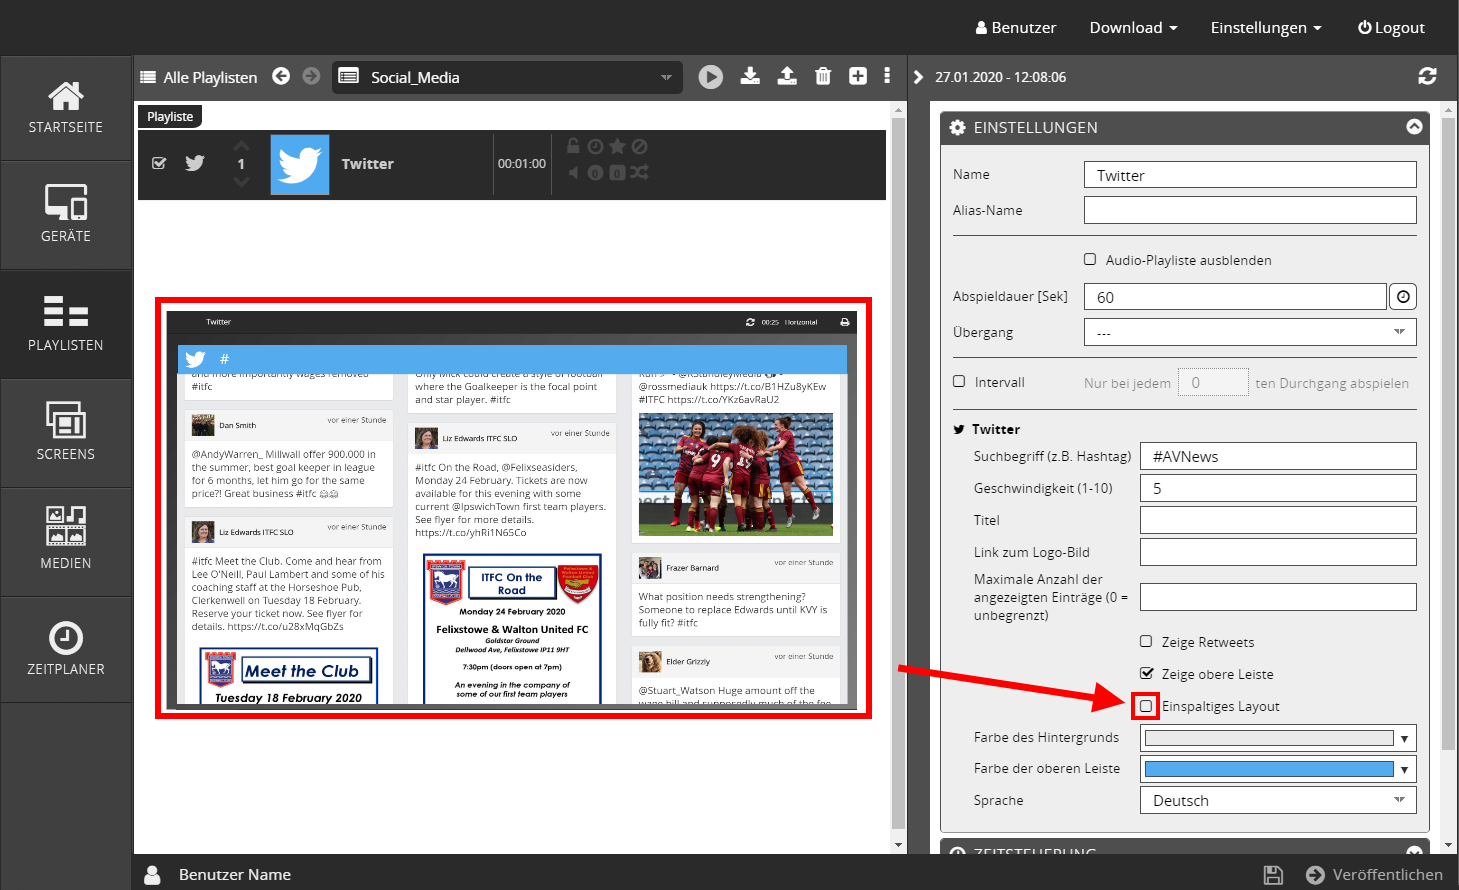Click the upload/export playlist icon
This screenshot has height=890, width=1459.
pyautogui.click(x=787, y=76)
